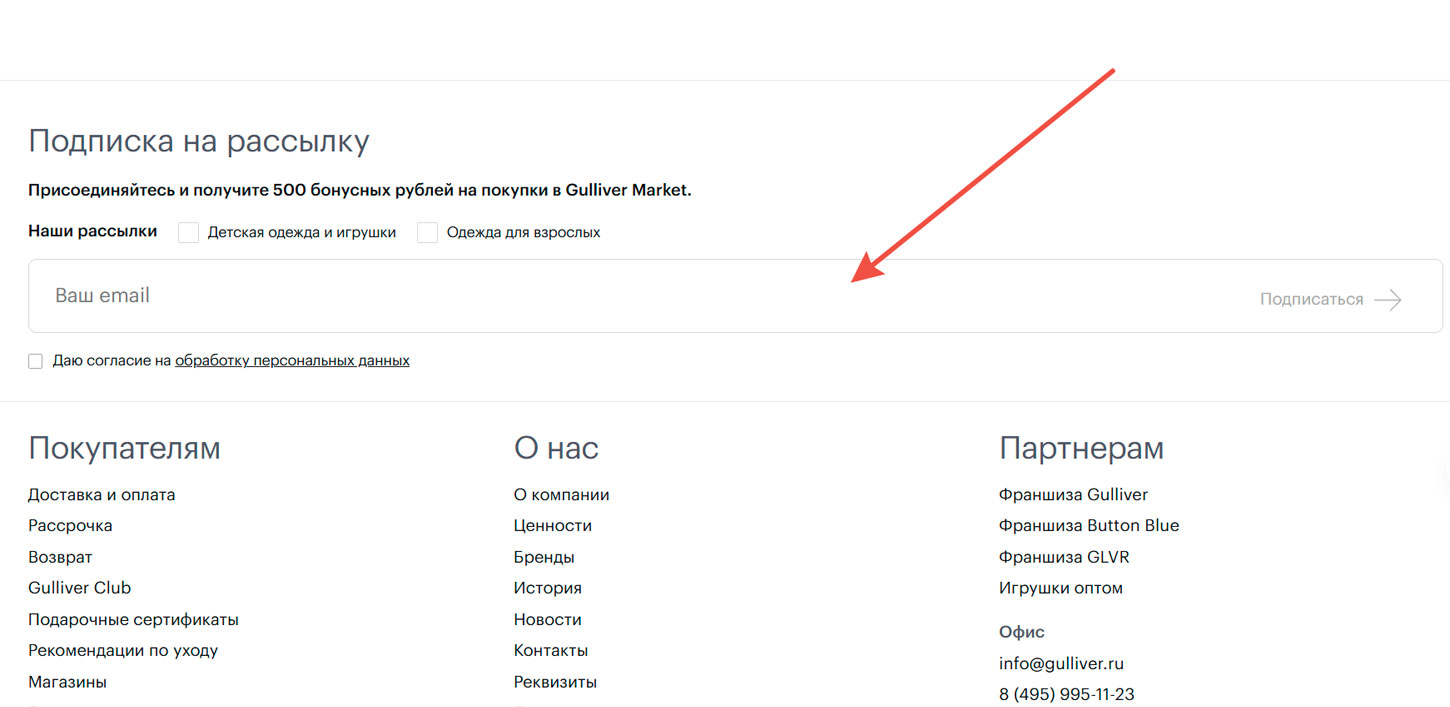This screenshot has height=707, width=1450.
Task: Click the Покупателям column heading
Action: [x=124, y=448]
